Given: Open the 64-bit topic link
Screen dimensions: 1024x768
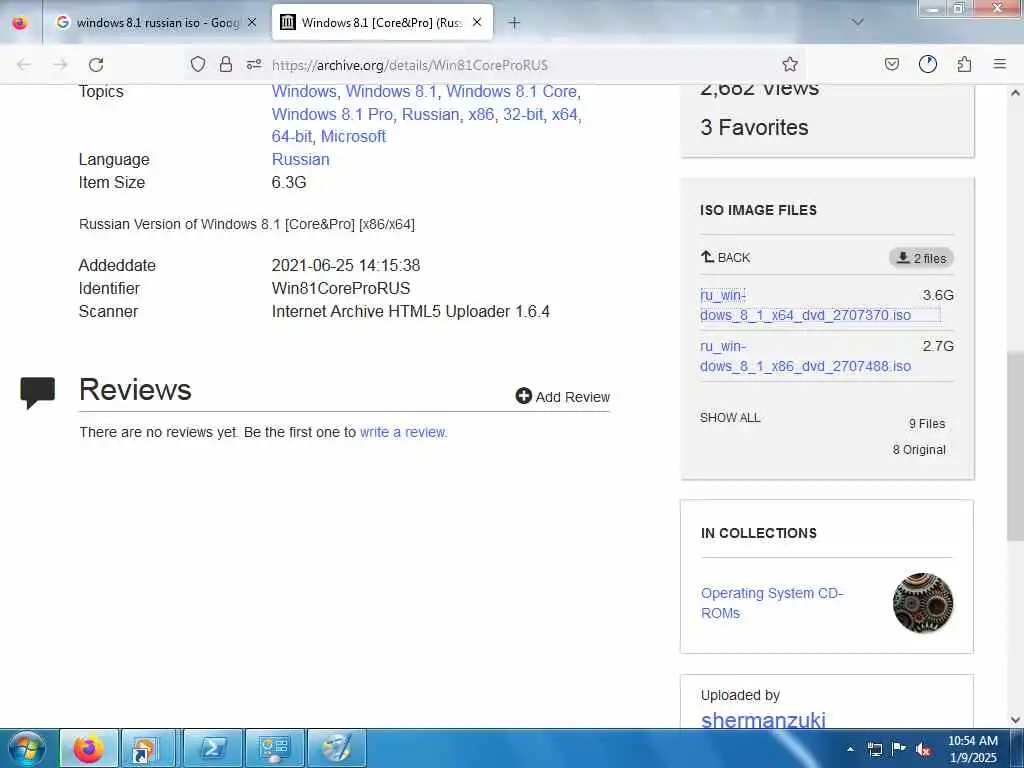Looking at the screenshot, I should tap(291, 136).
